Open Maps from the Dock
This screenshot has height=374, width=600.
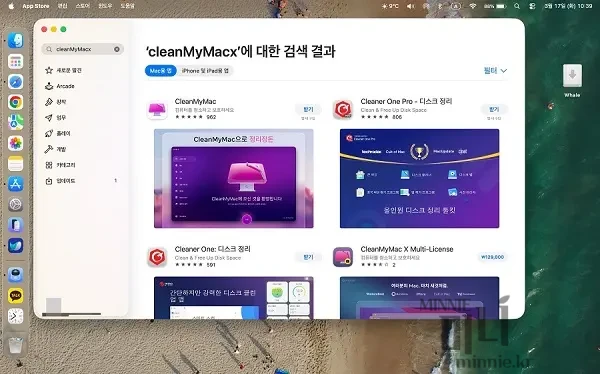click(16, 122)
